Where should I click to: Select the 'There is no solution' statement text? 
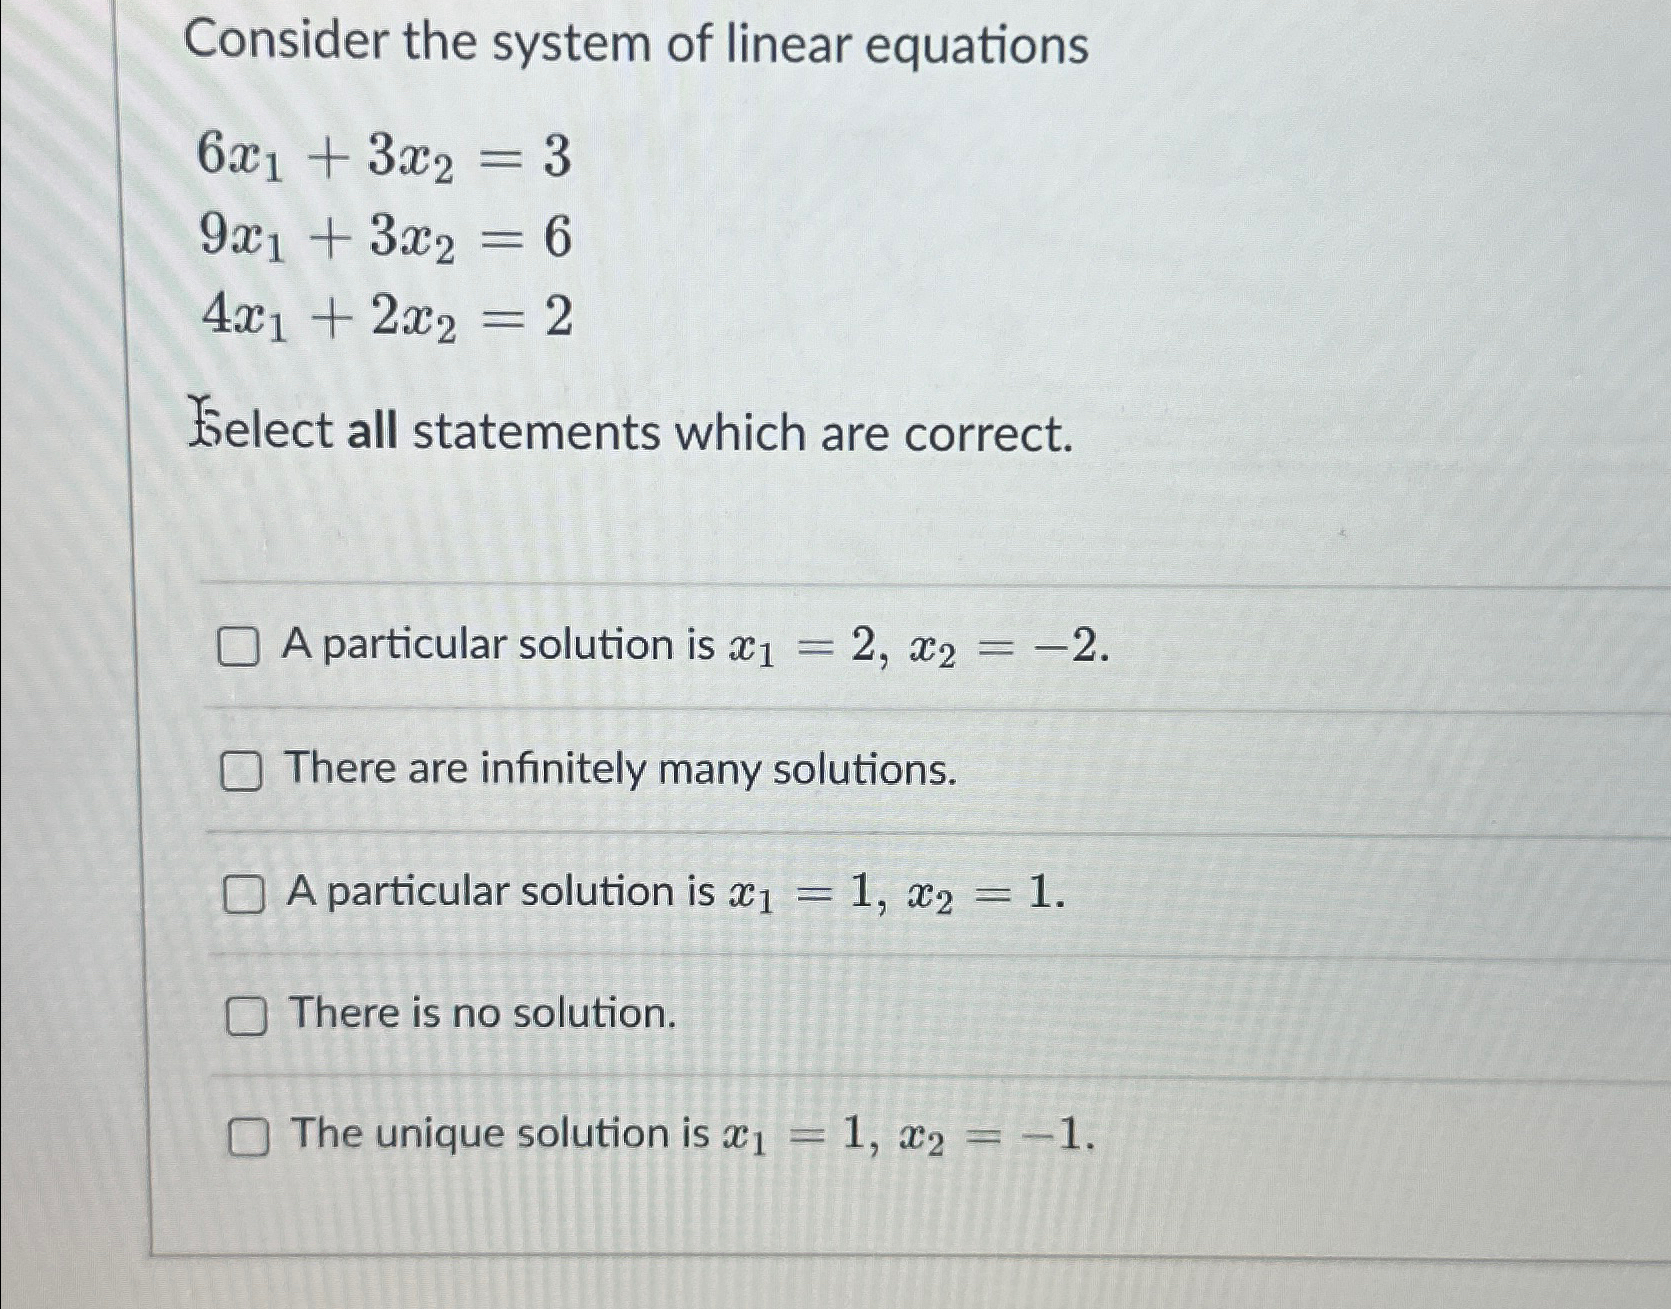click(x=478, y=1015)
